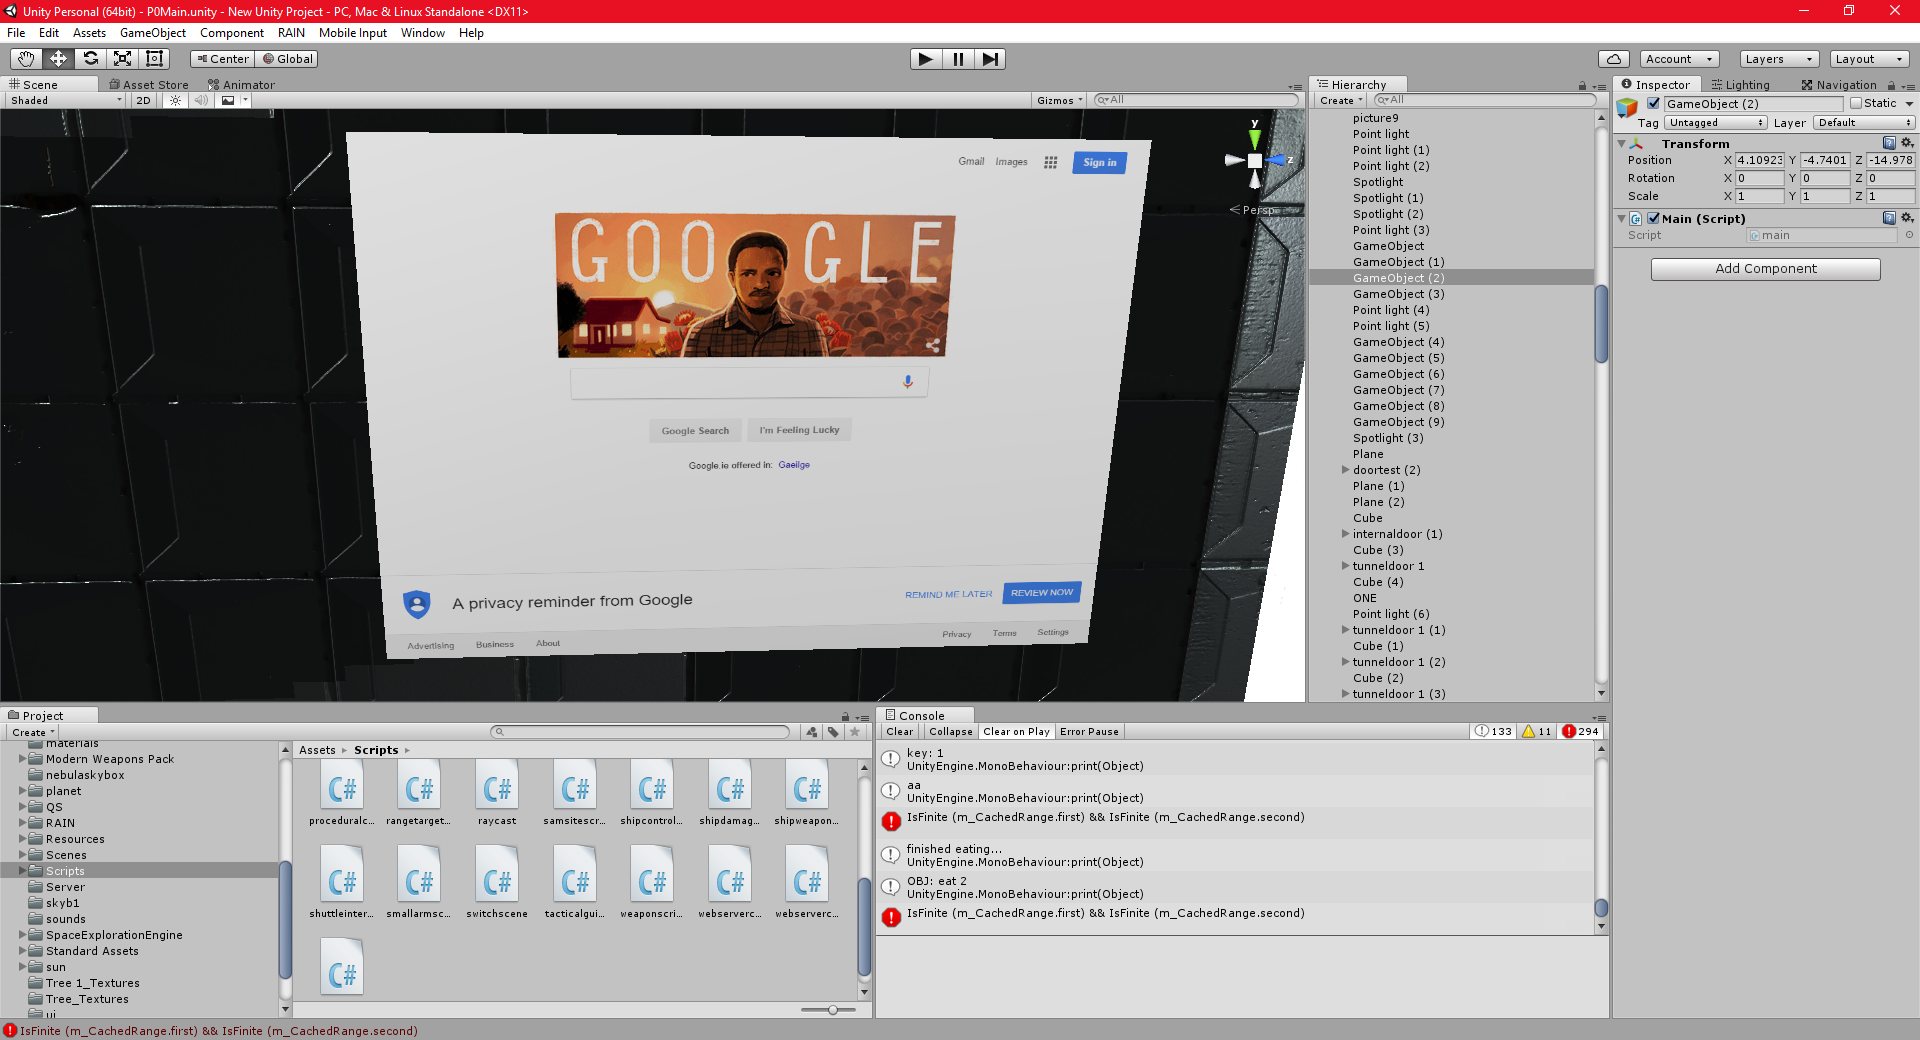Toggle Main Script enabled checkbox
The image size is (1920, 1040).
[x=1653, y=218]
